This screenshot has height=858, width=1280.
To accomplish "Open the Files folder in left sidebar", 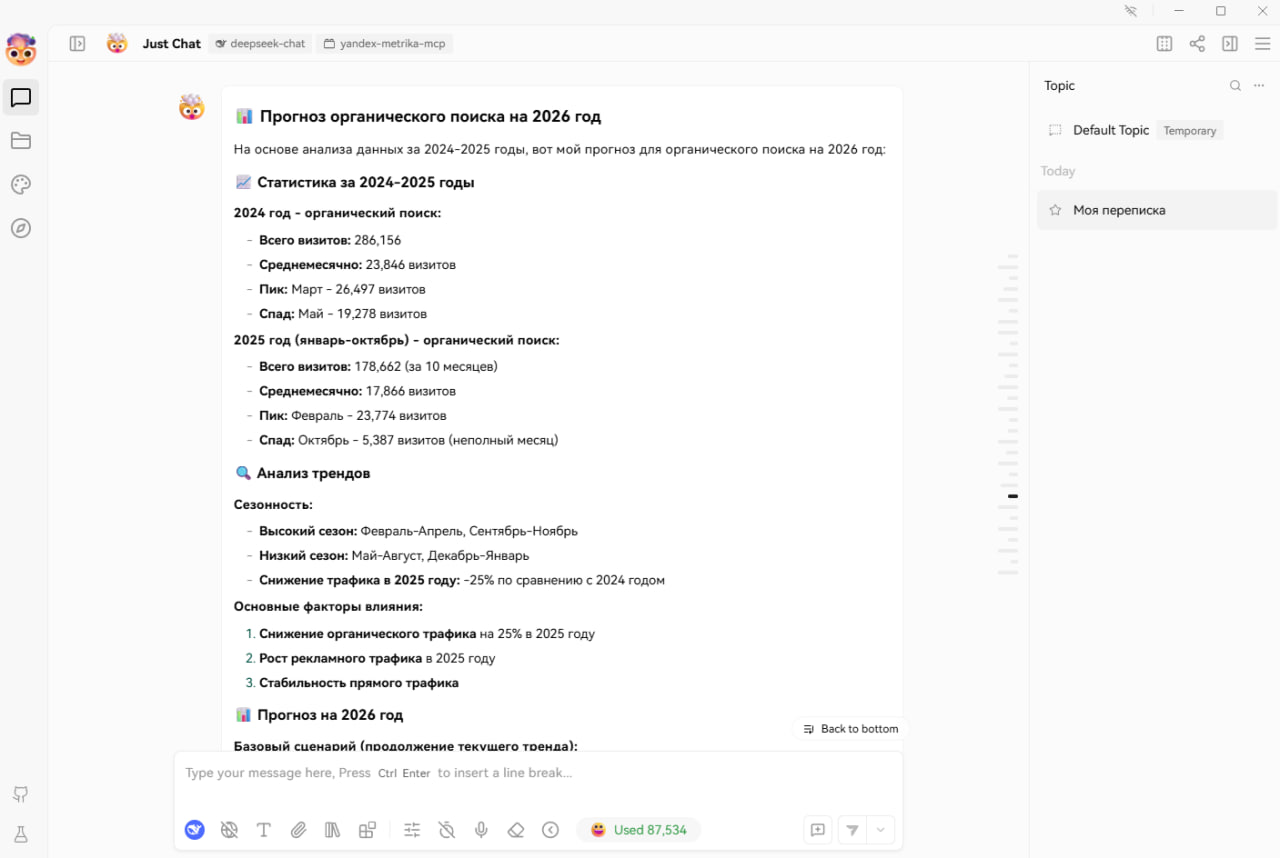I will click(21, 141).
